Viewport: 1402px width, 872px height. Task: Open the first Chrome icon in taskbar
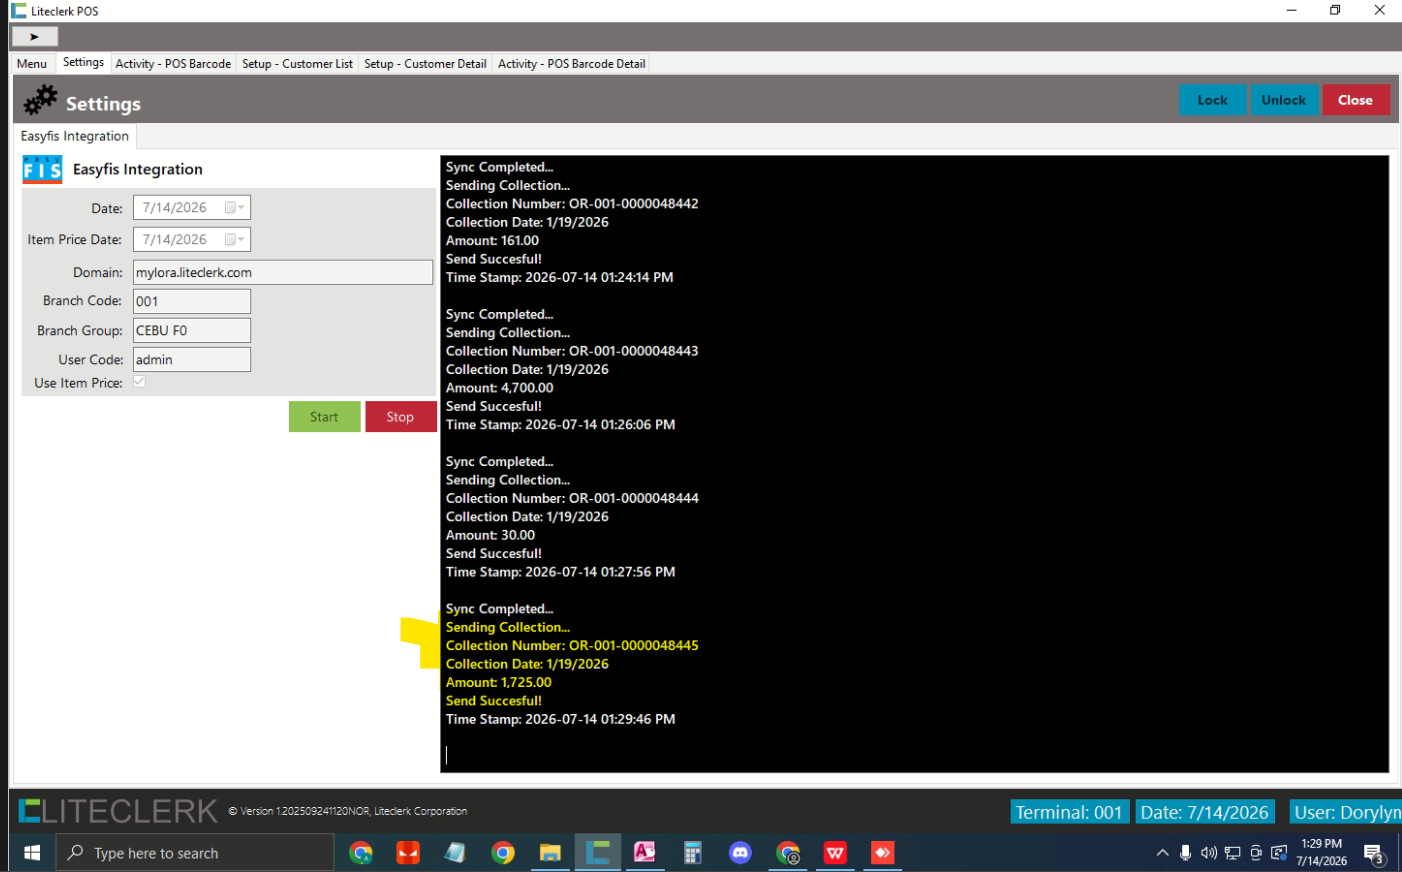tap(361, 853)
